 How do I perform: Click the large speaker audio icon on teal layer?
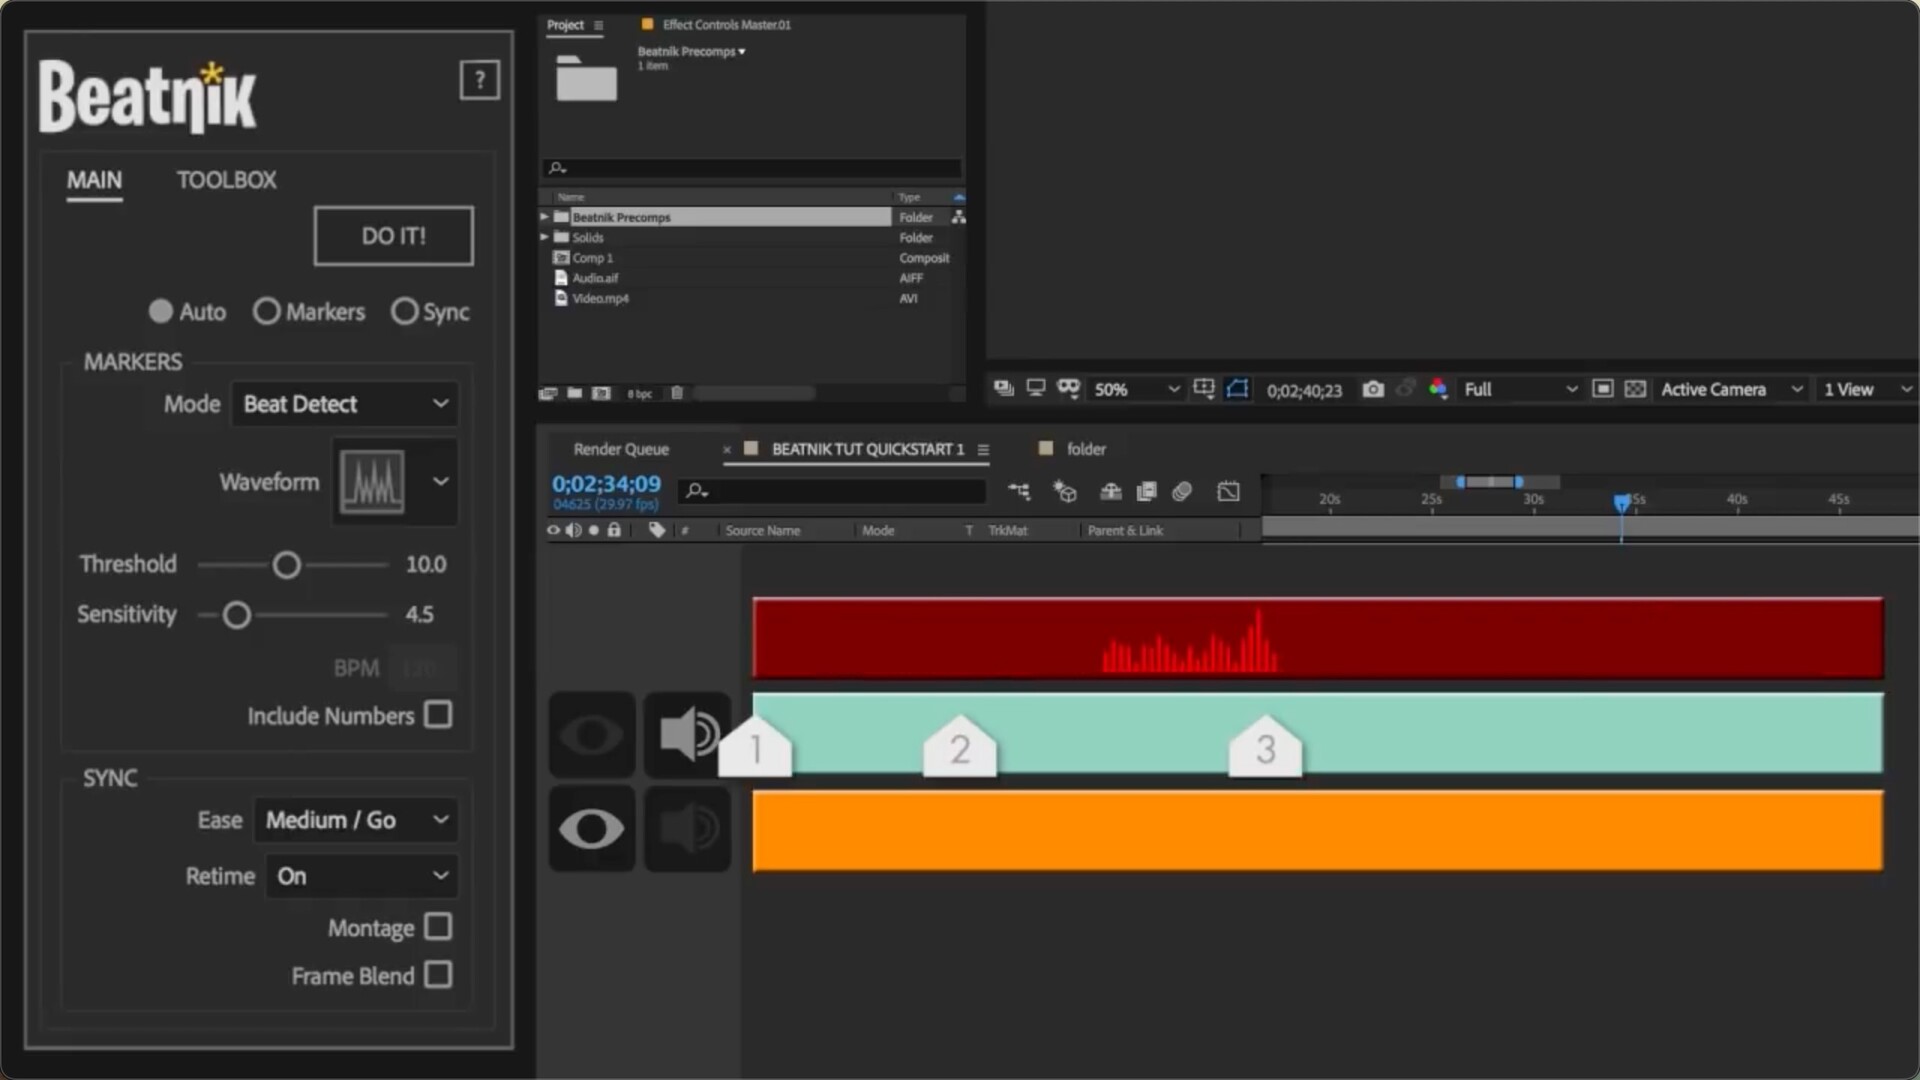(687, 735)
